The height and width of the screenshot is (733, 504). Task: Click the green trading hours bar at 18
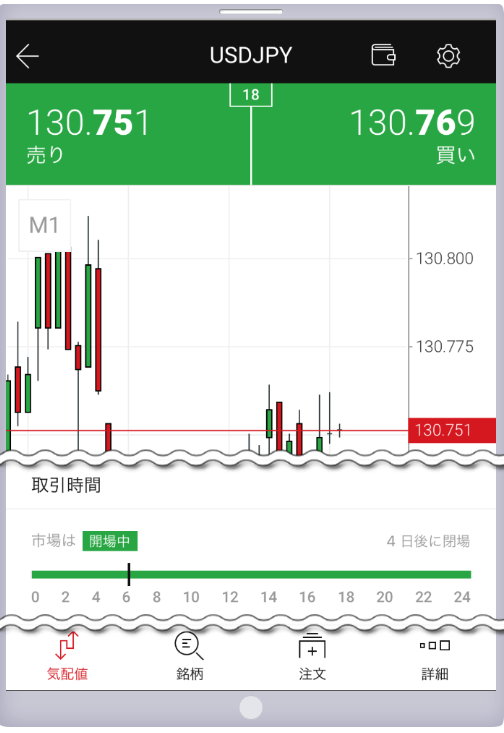coord(346,575)
